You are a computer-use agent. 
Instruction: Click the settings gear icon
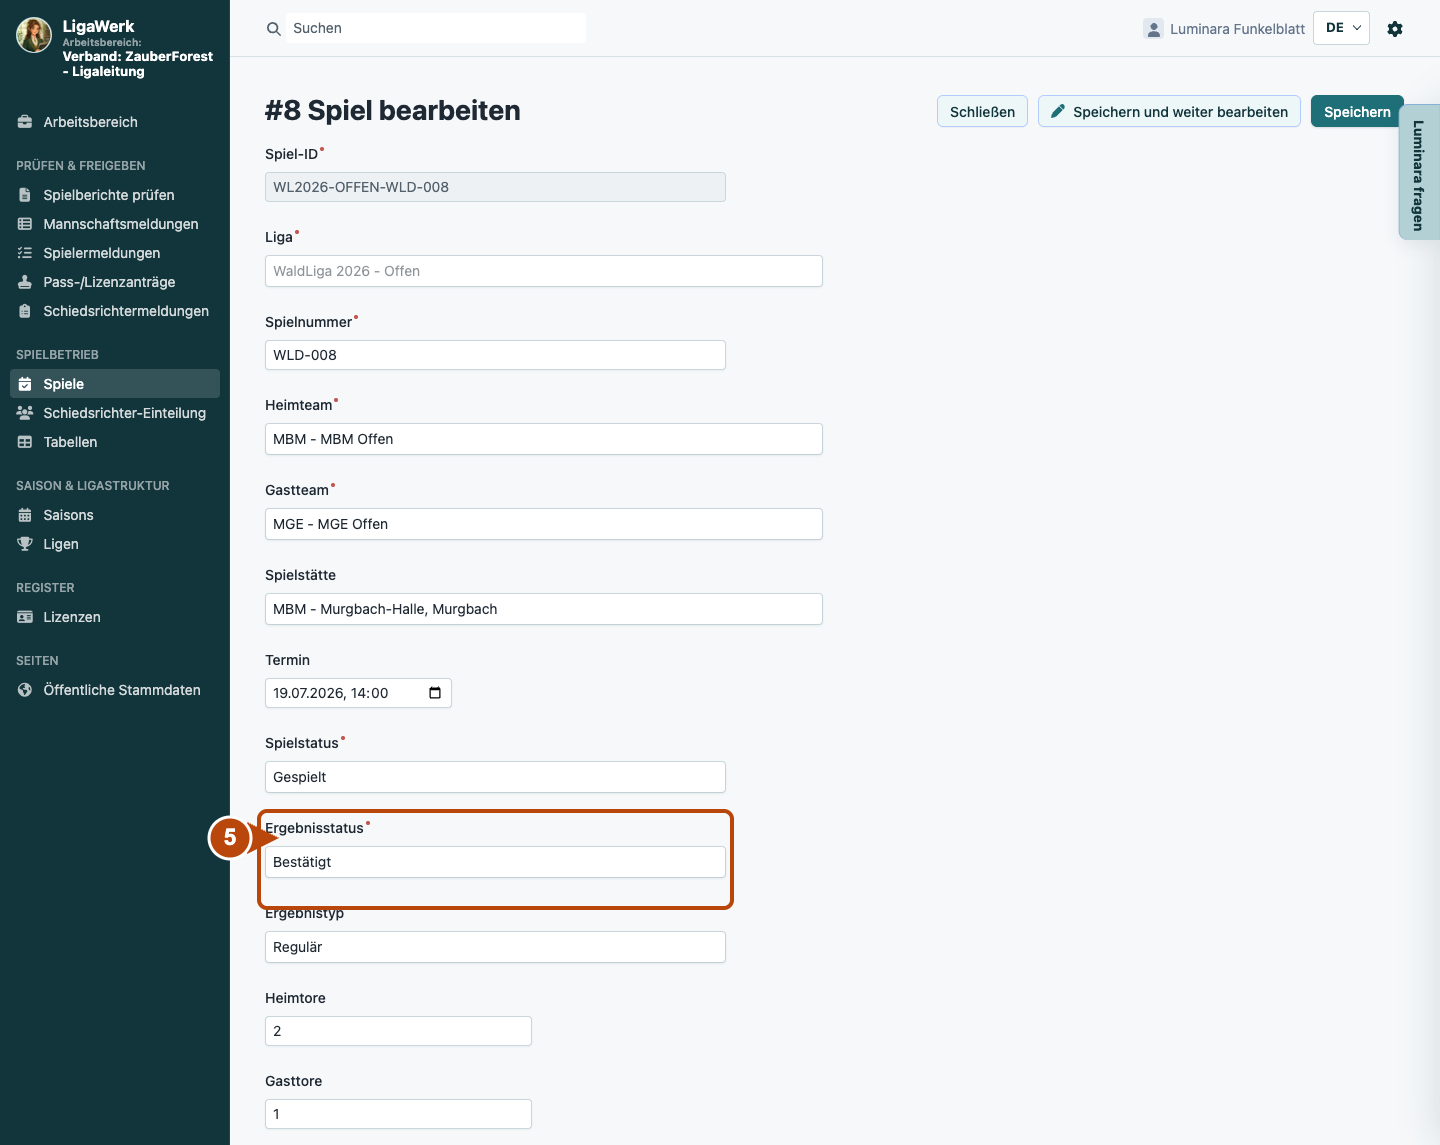(1395, 29)
